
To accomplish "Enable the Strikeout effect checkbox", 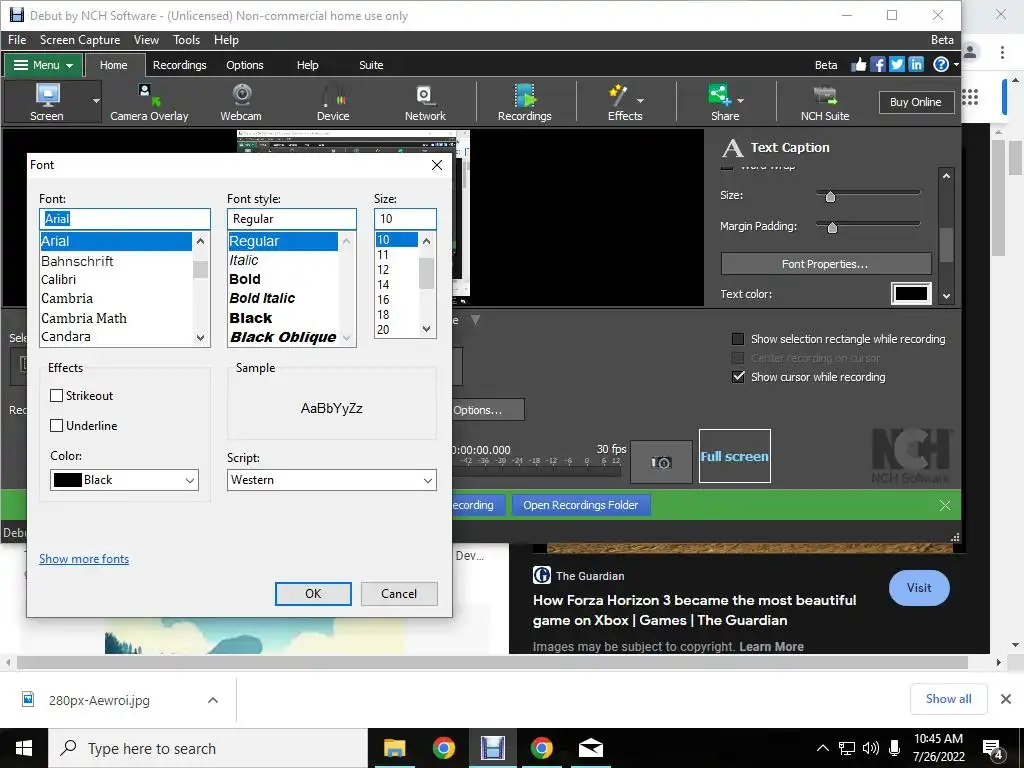I will pyautogui.click(x=57, y=396).
